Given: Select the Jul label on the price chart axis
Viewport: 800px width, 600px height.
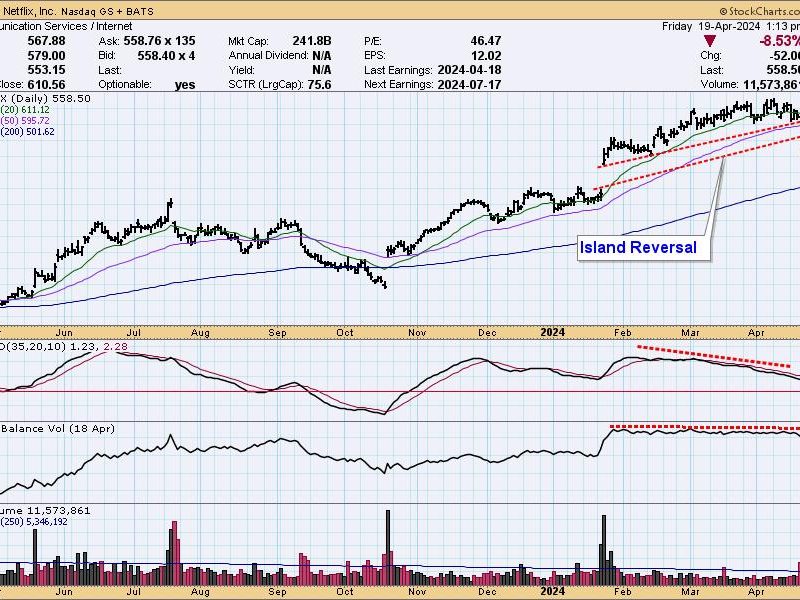Looking at the screenshot, I should pos(134,333).
